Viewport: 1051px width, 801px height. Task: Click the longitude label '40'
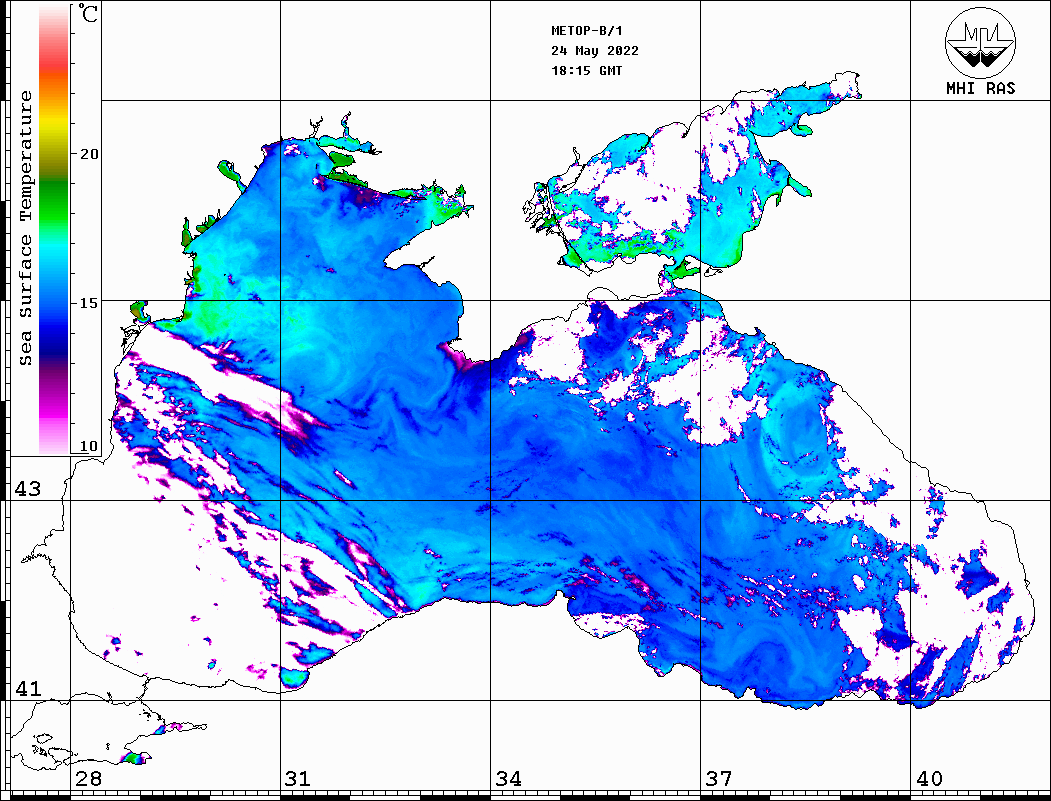[x=929, y=779]
